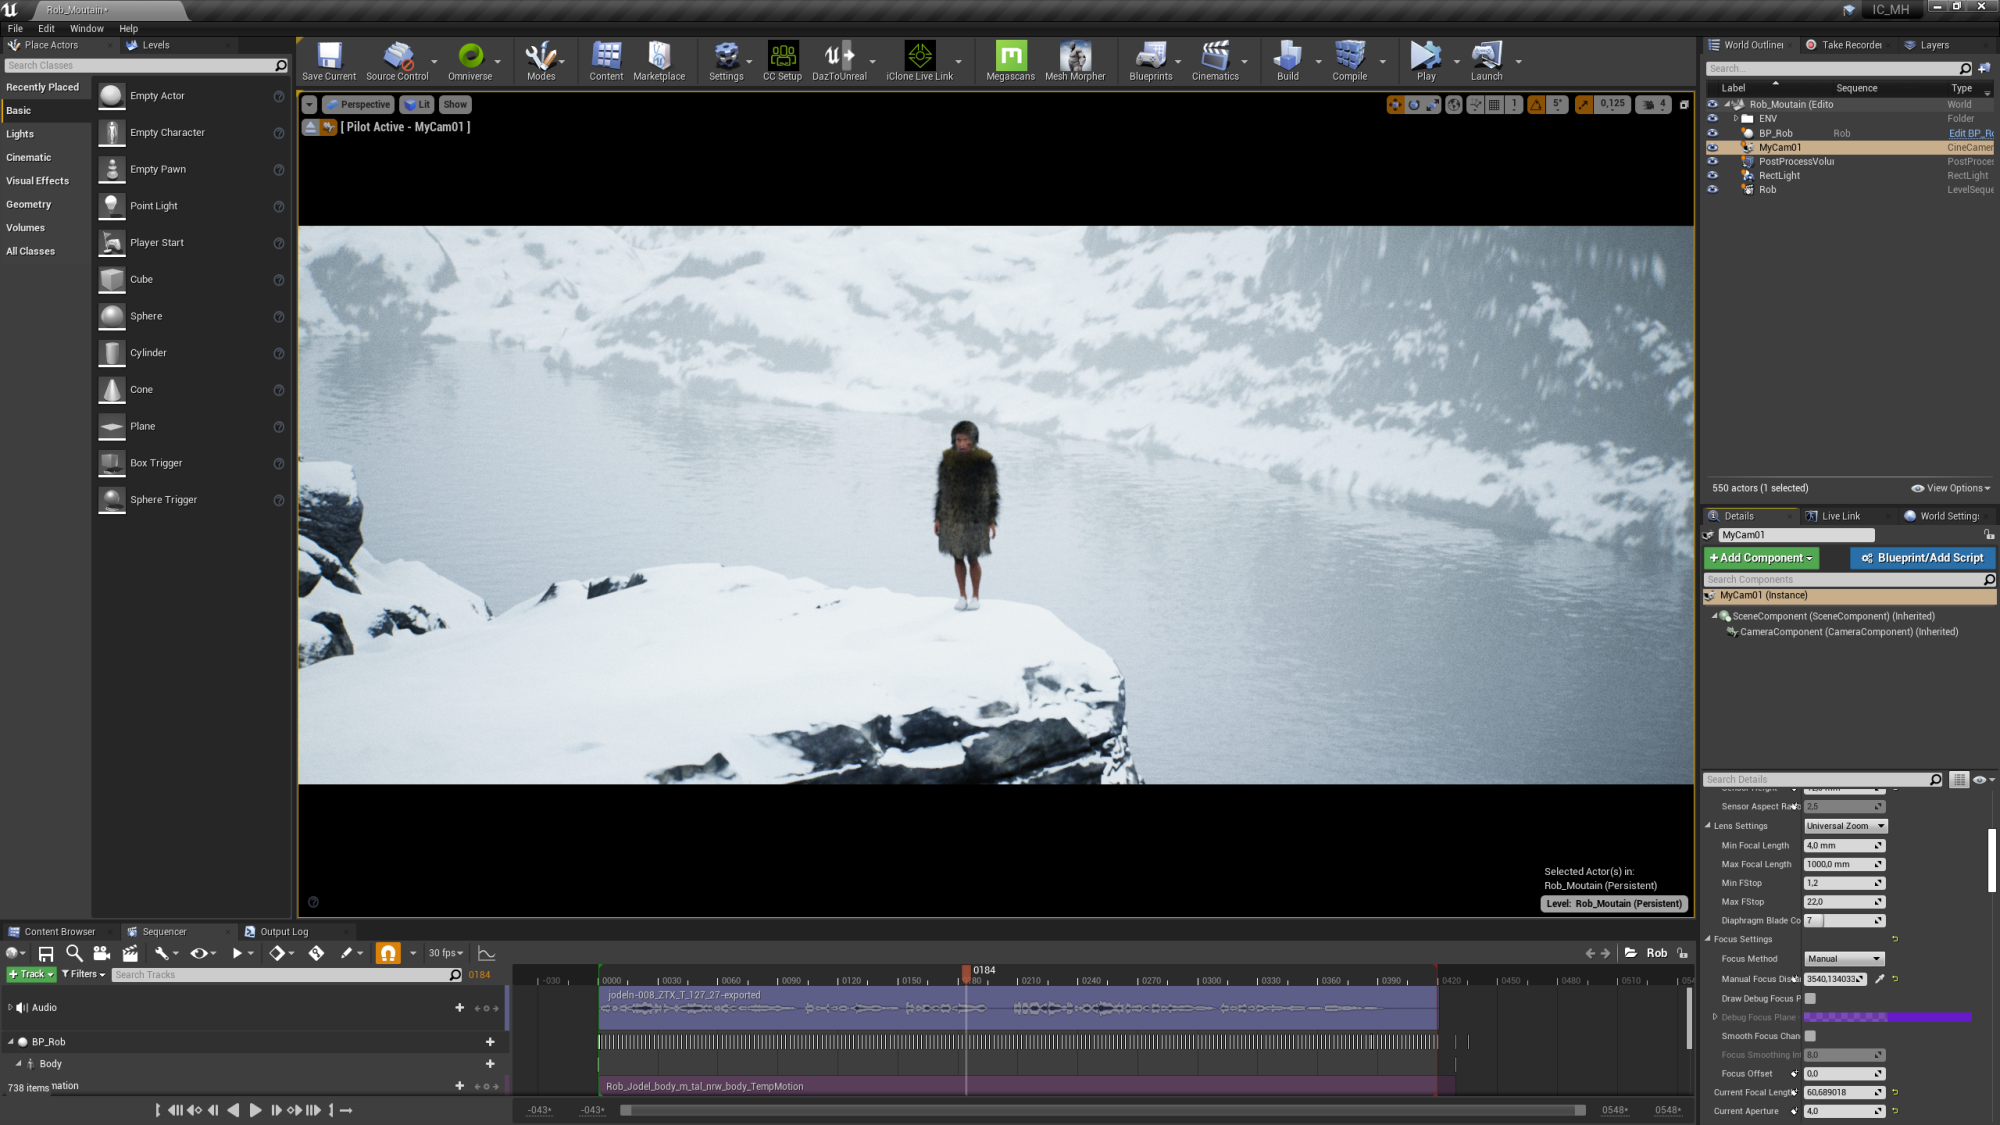2000x1125 pixels.
Task: Hide the ENV folder via eye icon
Action: pos(1712,118)
